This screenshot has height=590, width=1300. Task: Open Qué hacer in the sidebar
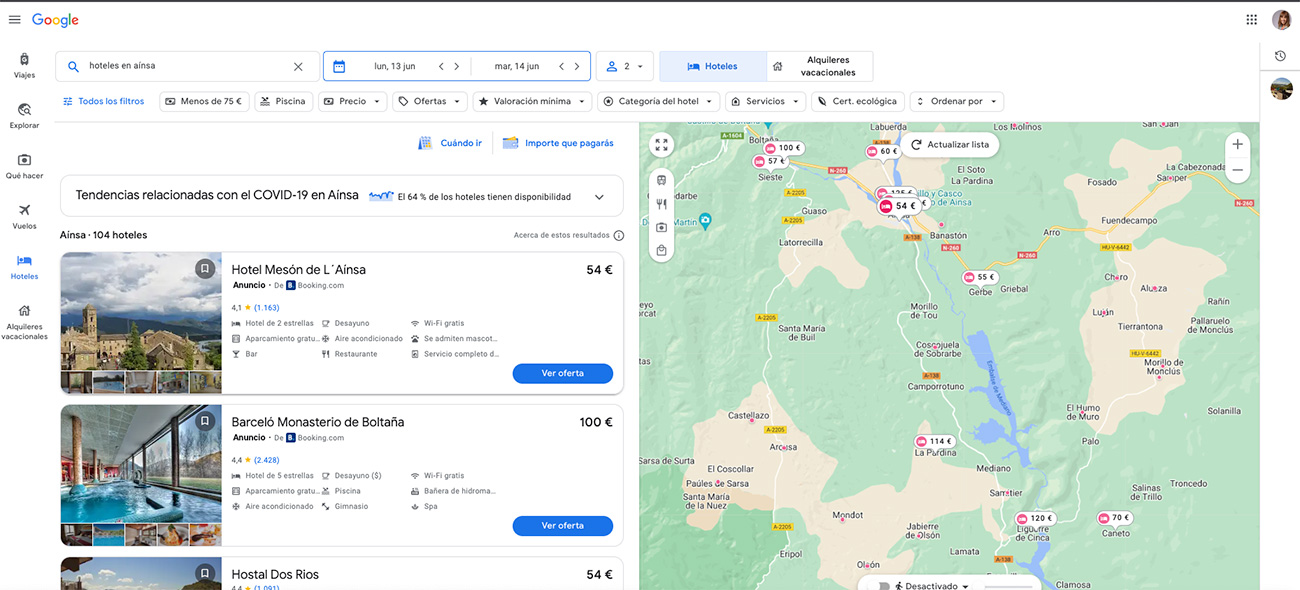24,166
